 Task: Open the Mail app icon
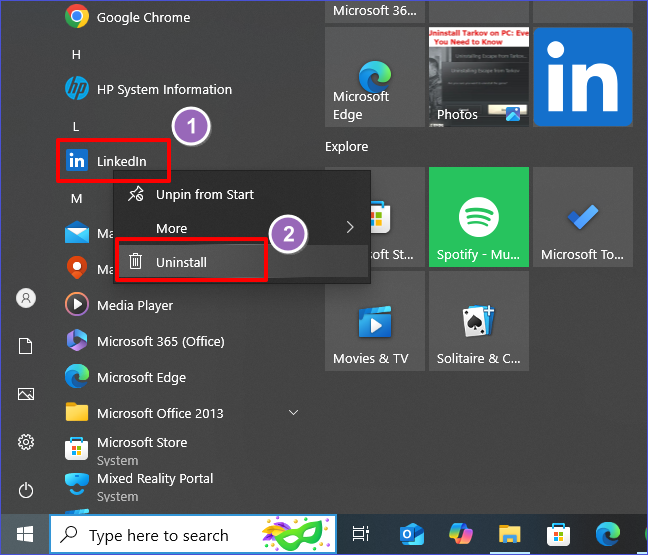click(x=77, y=233)
